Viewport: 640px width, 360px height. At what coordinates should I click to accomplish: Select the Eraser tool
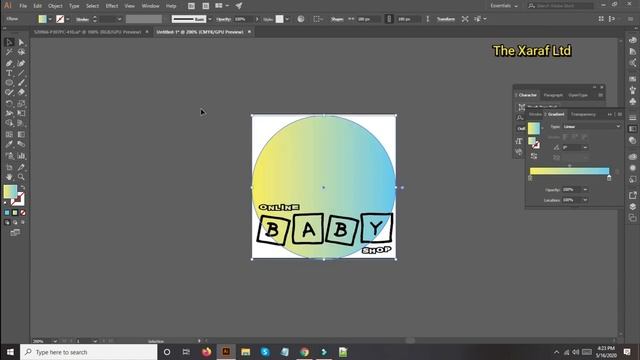[x=21, y=93]
